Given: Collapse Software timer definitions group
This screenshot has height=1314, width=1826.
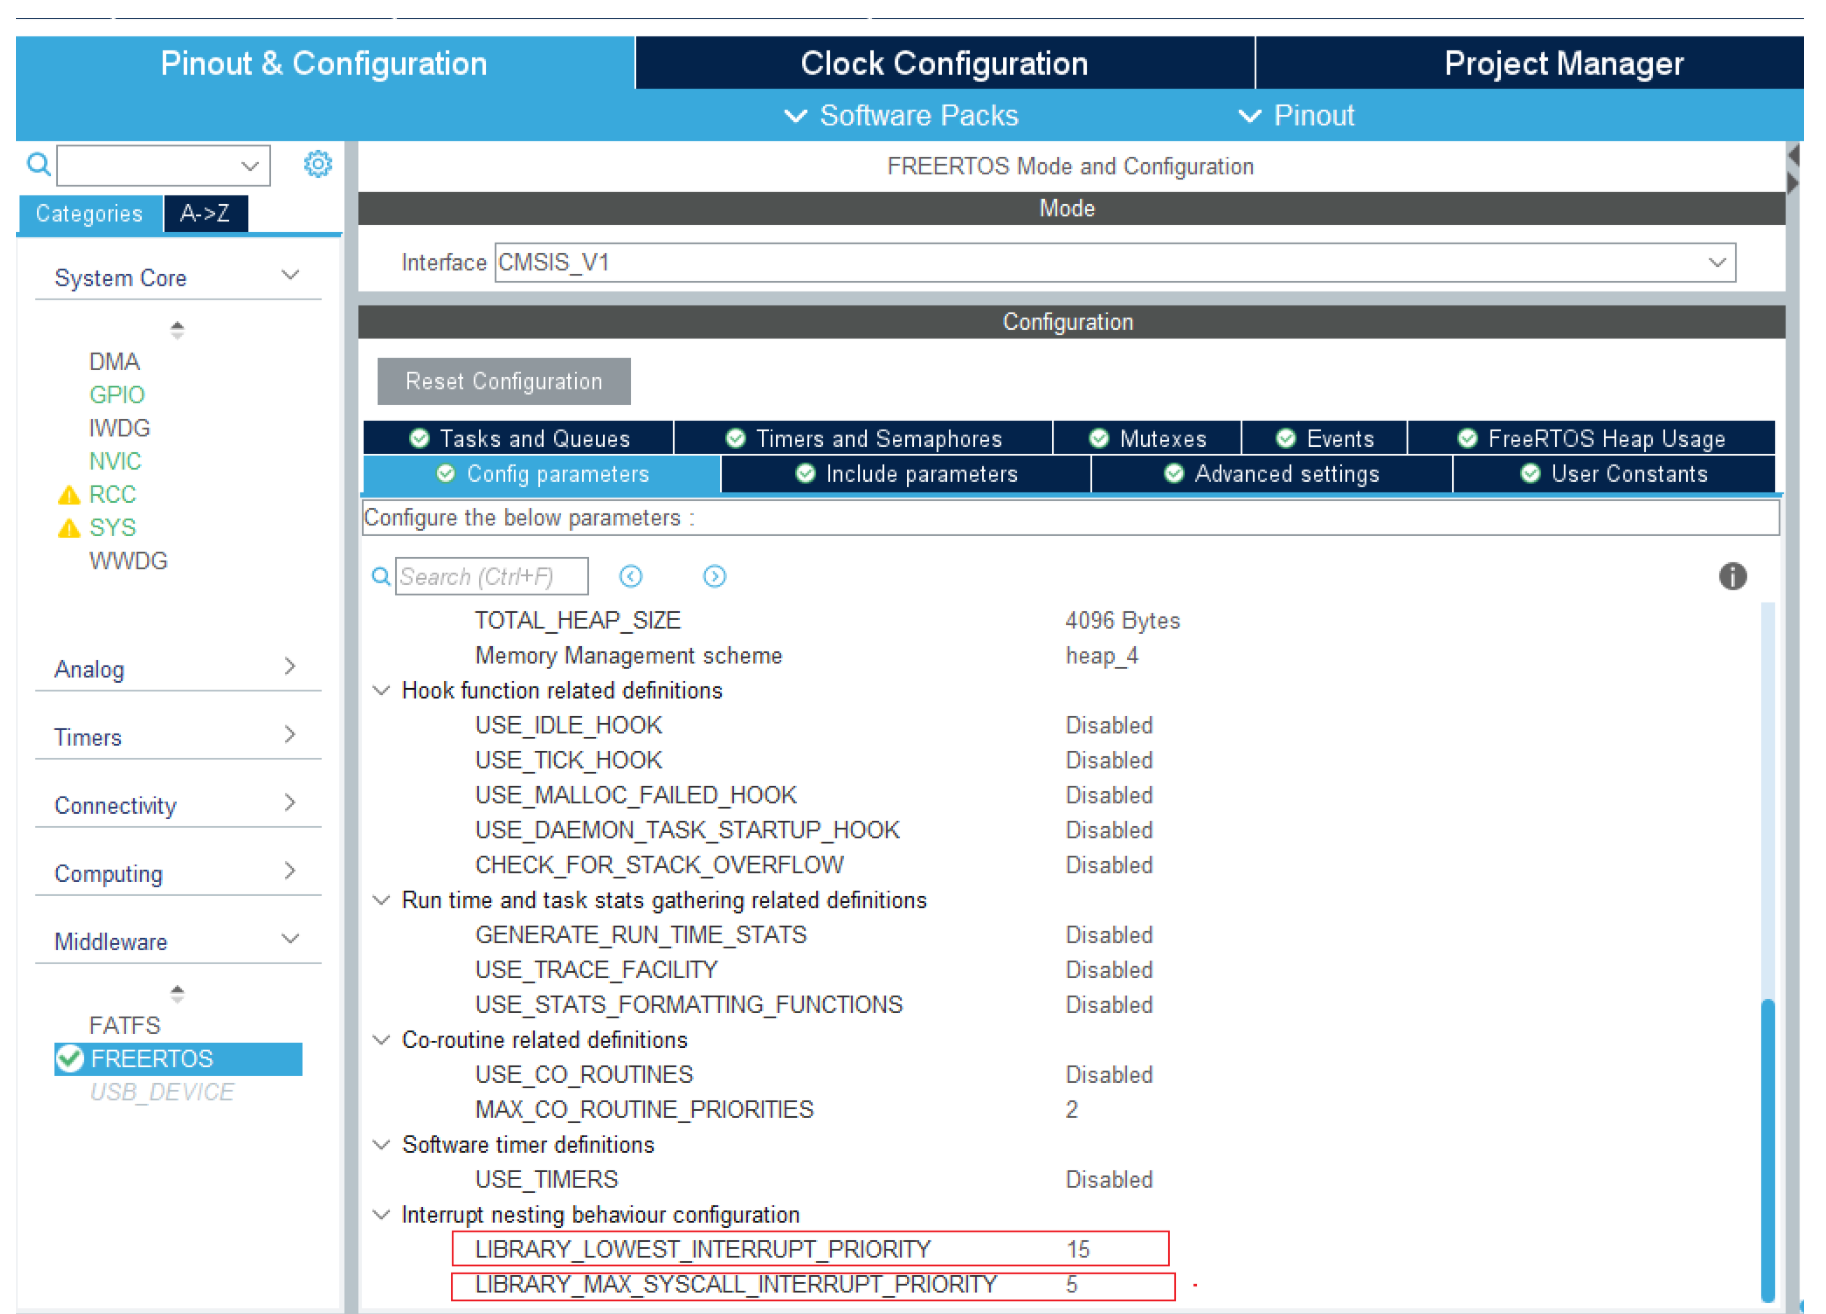Looking at the screenshot, I should pyautogui.click(x=381, y=1144).
